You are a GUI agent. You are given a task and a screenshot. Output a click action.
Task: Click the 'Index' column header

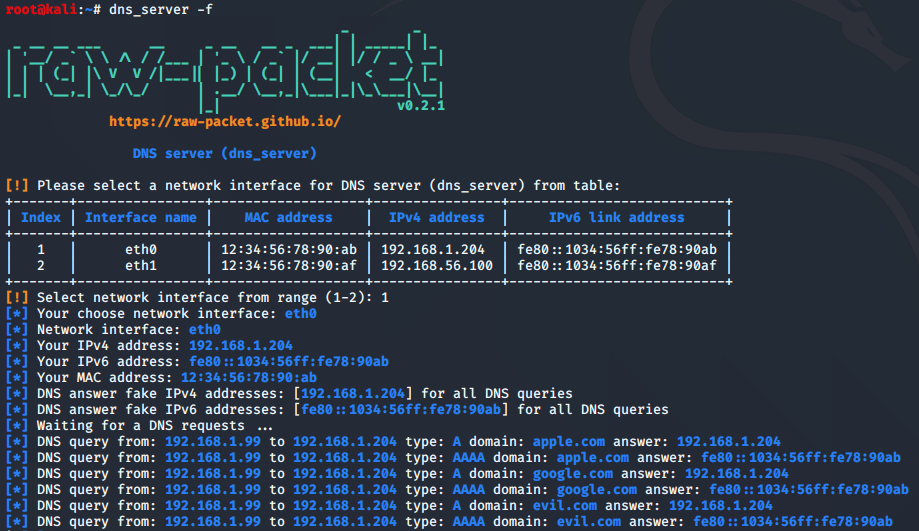coord(40,217)
